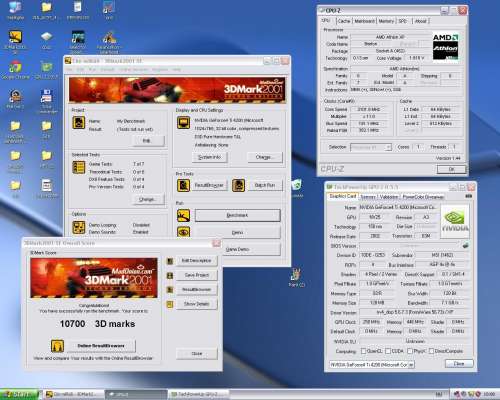Click the Windows Start button
The width and height of the screenshot is (500, 400).
[x=19, y=395]
